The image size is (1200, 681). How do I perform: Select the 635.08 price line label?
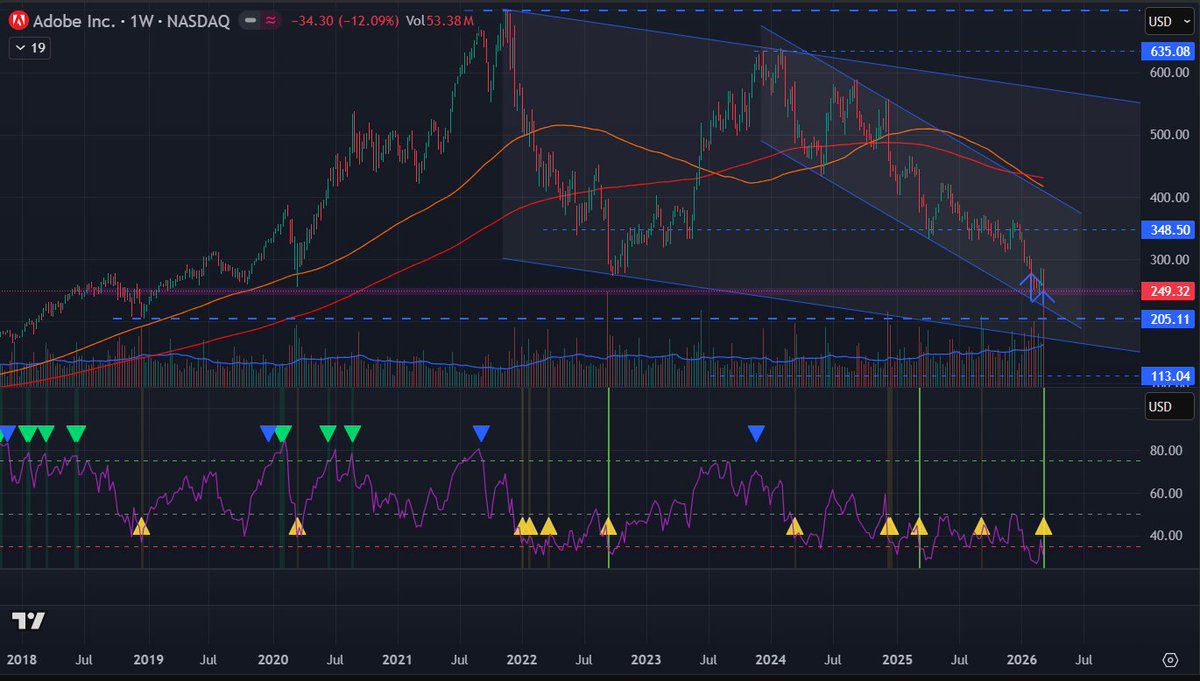(1169, 51)
